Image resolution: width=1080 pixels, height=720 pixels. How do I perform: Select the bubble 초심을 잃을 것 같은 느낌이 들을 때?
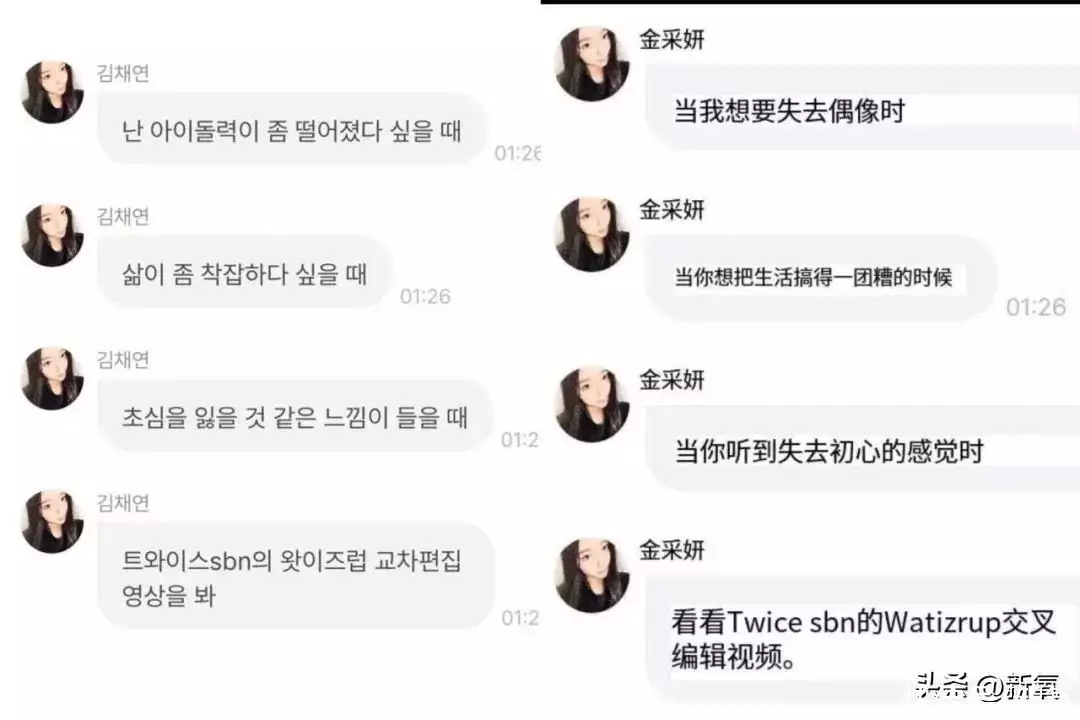click(295, 415)
